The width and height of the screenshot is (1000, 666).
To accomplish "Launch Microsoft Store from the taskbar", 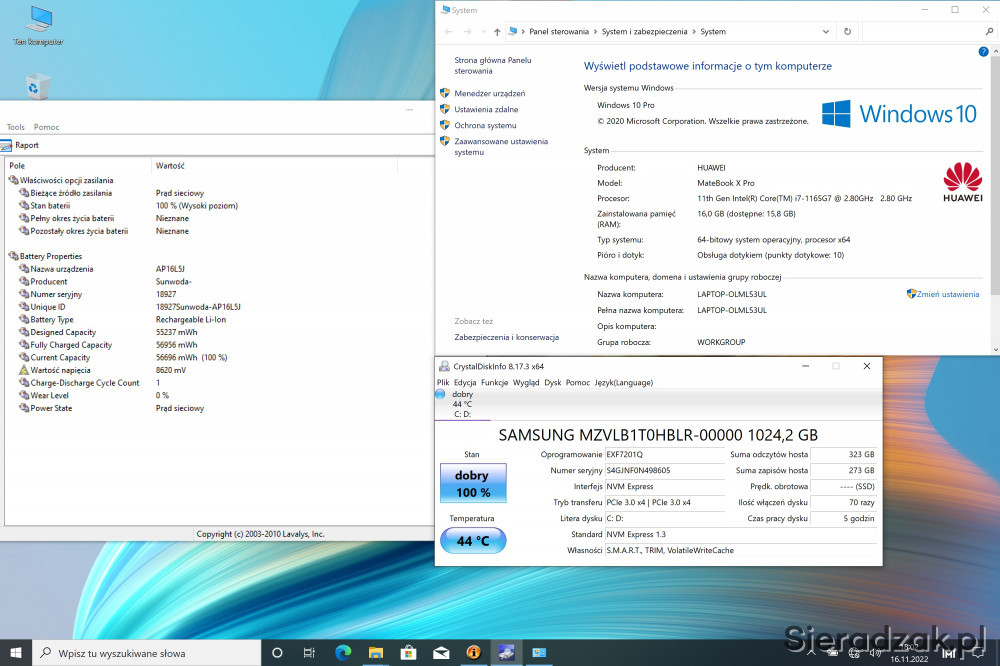I will tap(408, 653).
